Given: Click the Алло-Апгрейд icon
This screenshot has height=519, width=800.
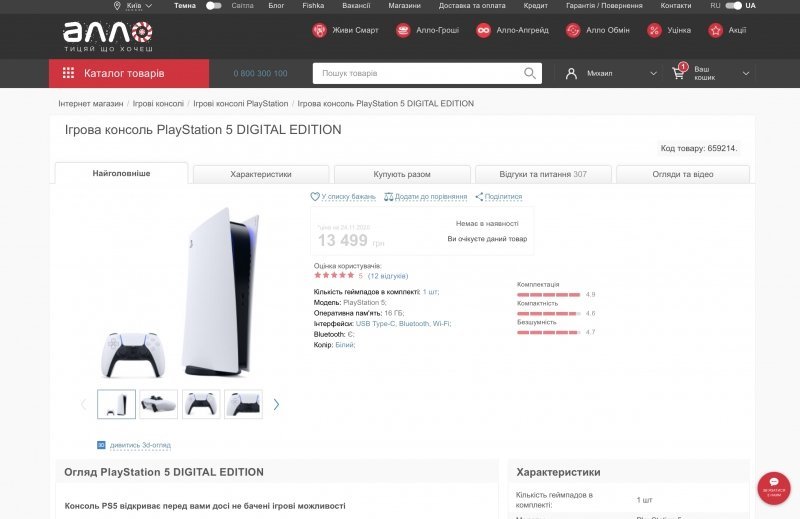Looking at the screenshot, I should [x=483, y=31].
